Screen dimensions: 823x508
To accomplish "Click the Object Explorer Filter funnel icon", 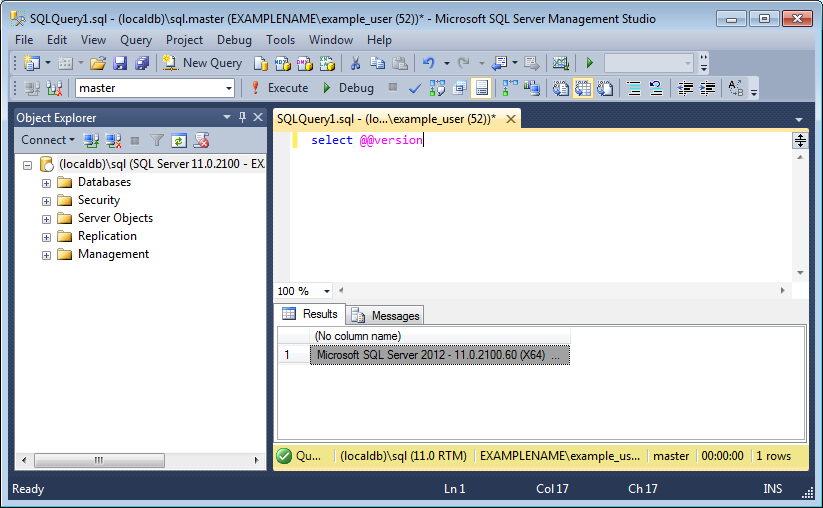I will coord(156,140).
